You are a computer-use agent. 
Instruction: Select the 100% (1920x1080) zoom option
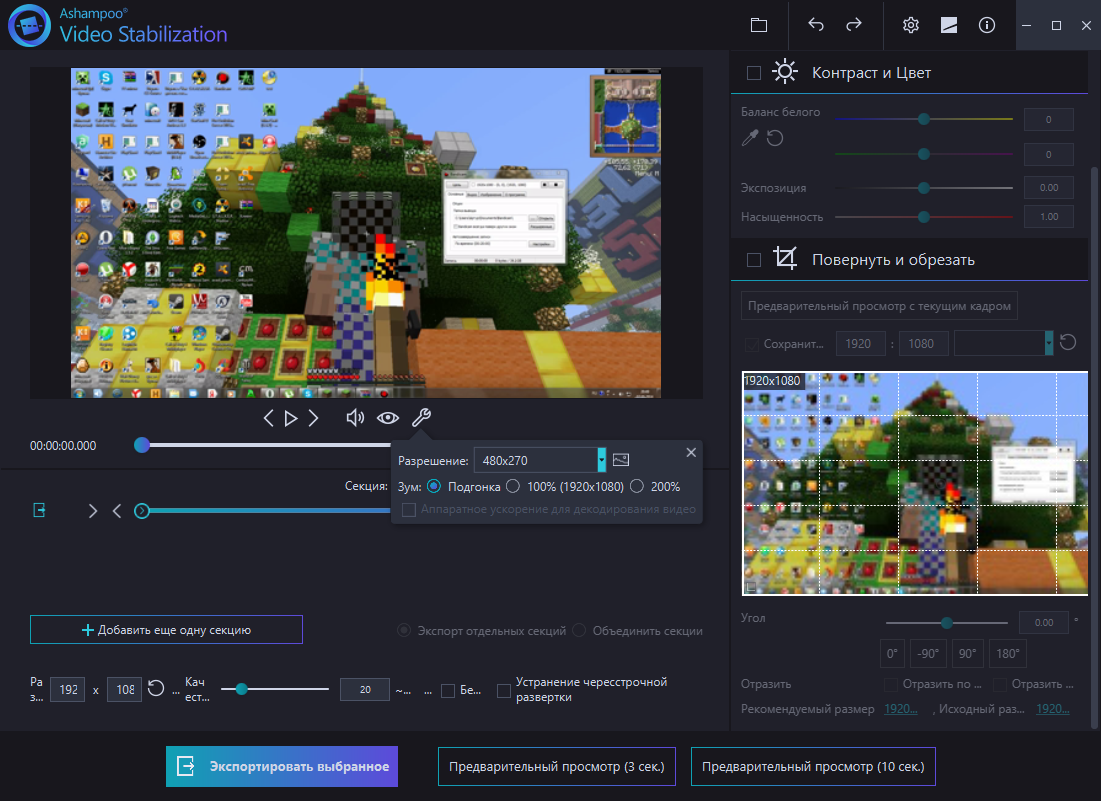point(513,486)
